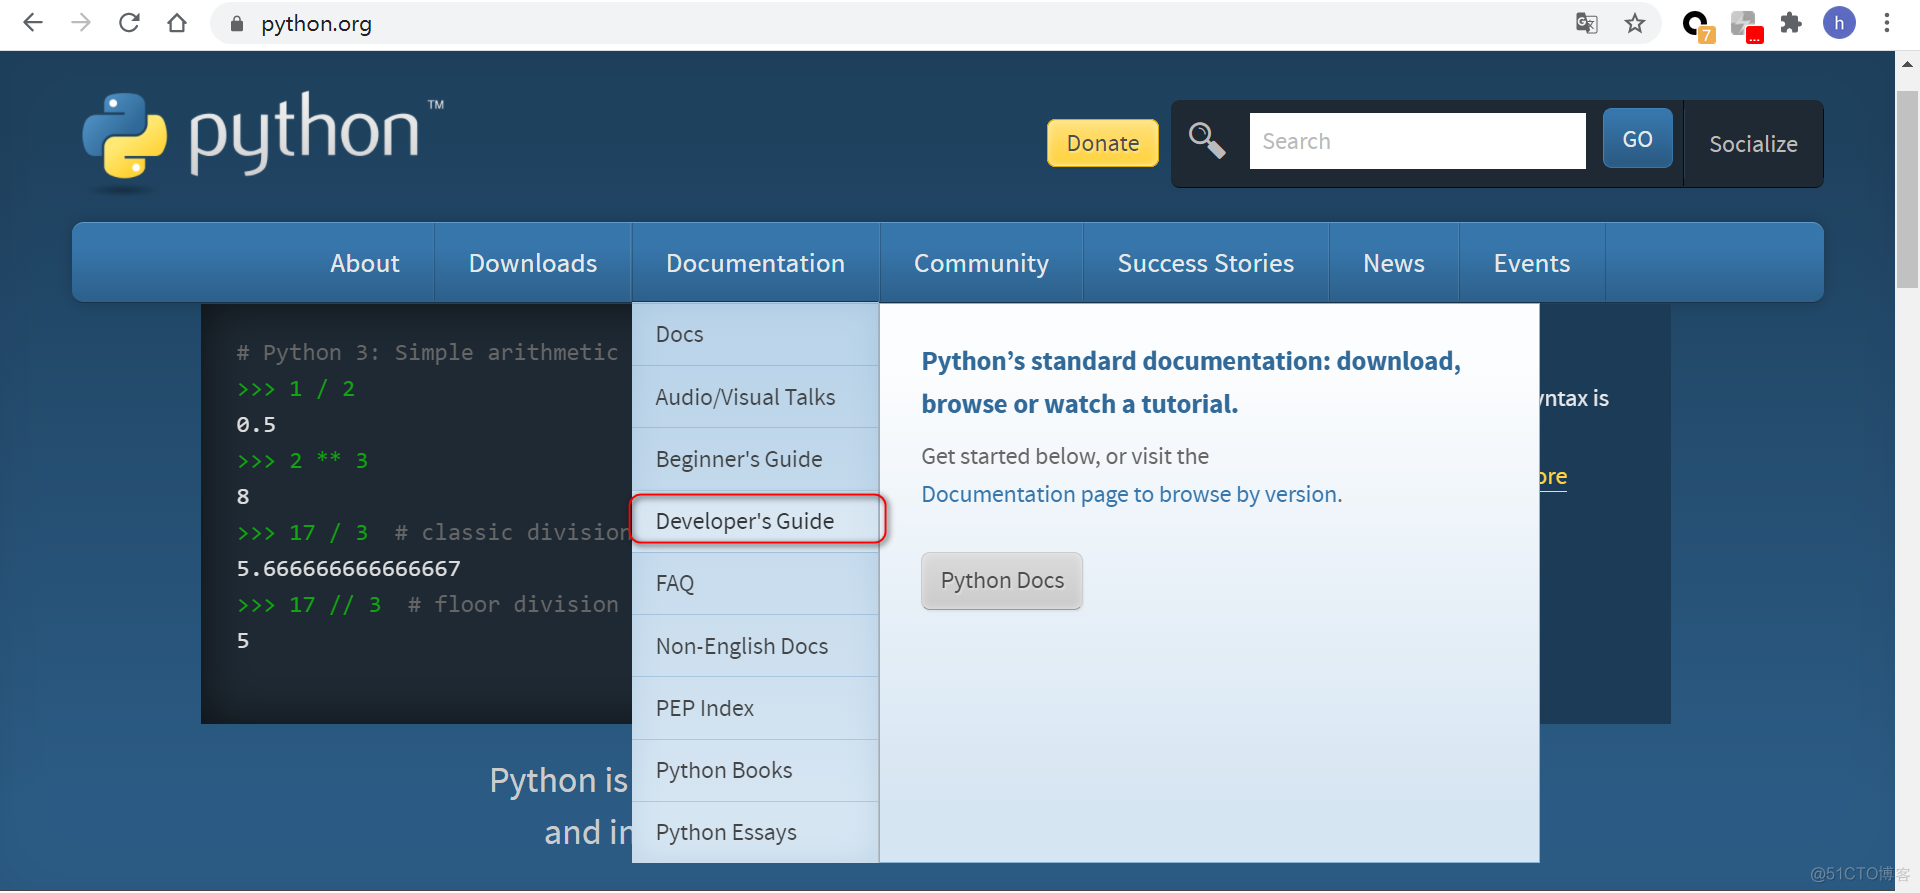Open 'Documentation page to browse by version' link
This screenshot has width=1920, height=893.
click(1130, 494)
